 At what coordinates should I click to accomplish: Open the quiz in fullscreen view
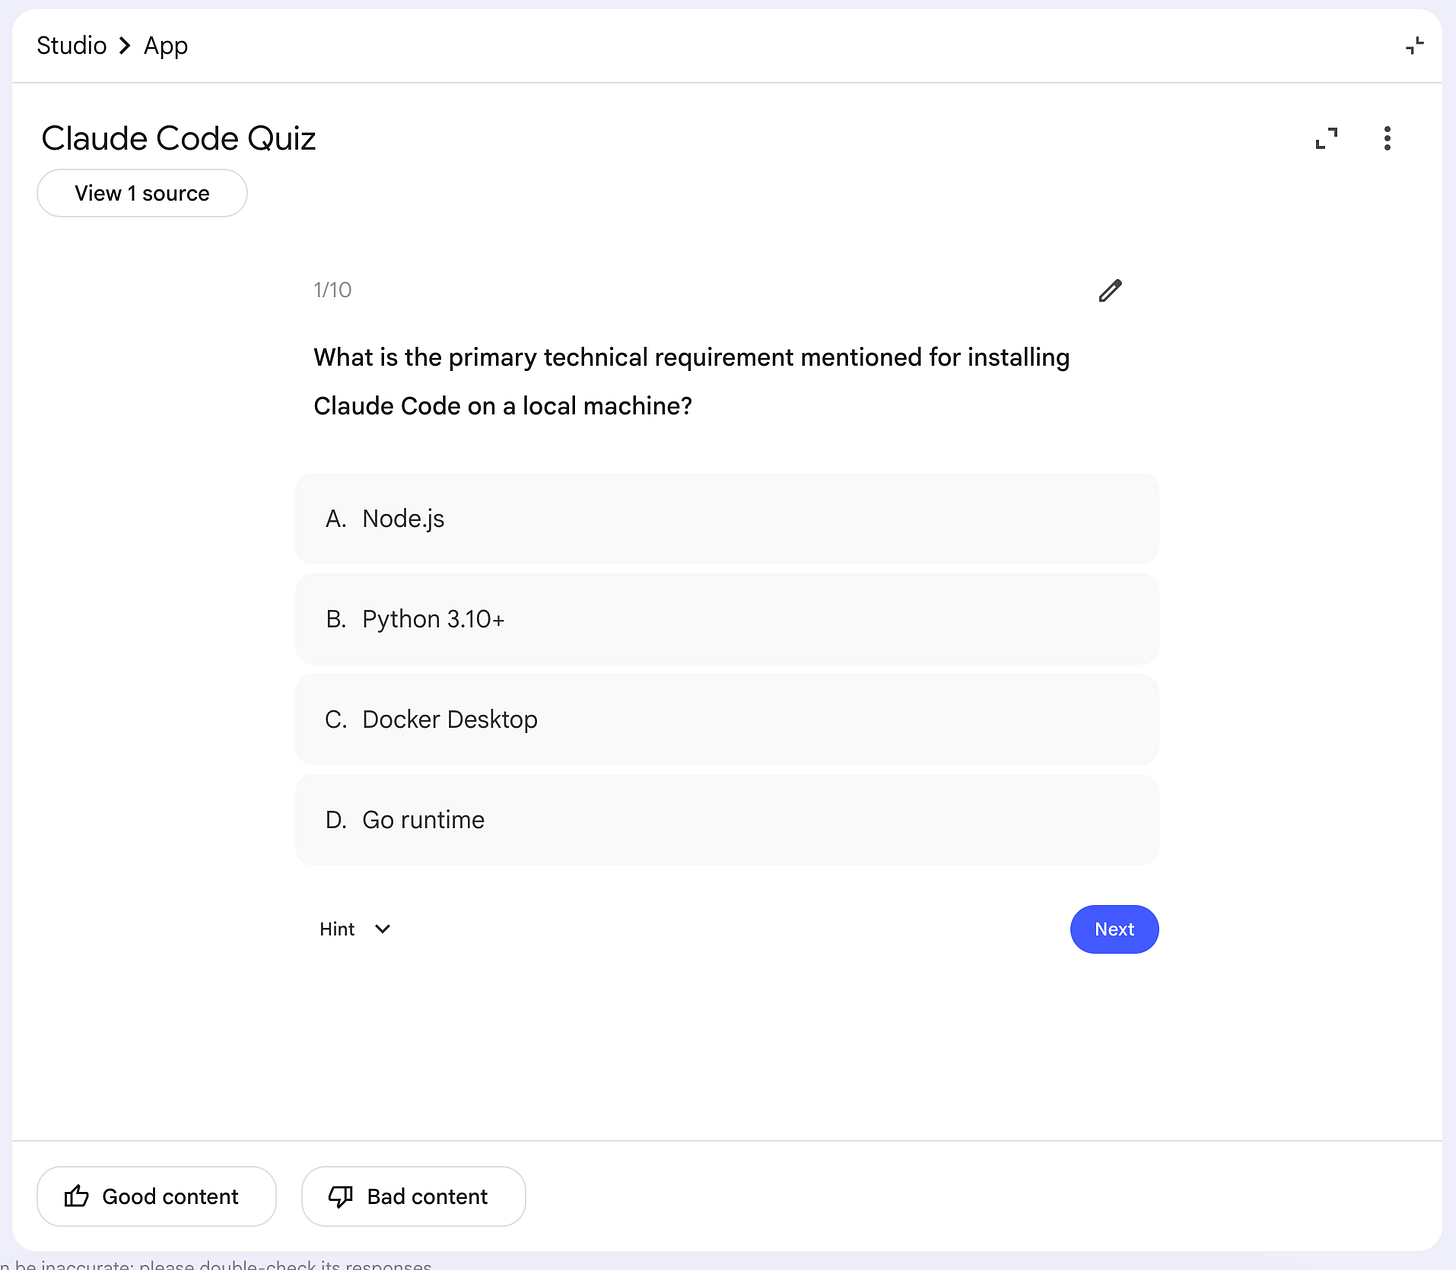1326,138
